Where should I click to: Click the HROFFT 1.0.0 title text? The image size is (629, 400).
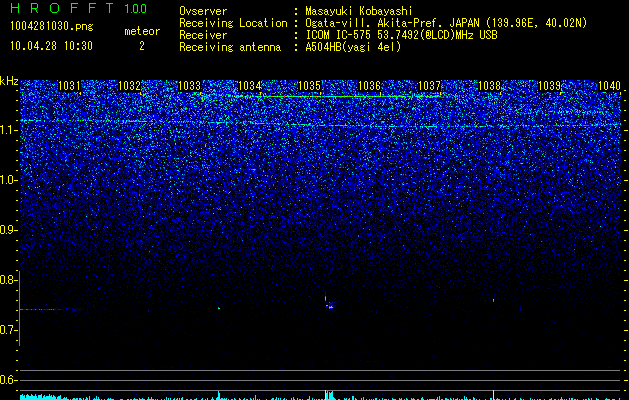tap(79, 8)
